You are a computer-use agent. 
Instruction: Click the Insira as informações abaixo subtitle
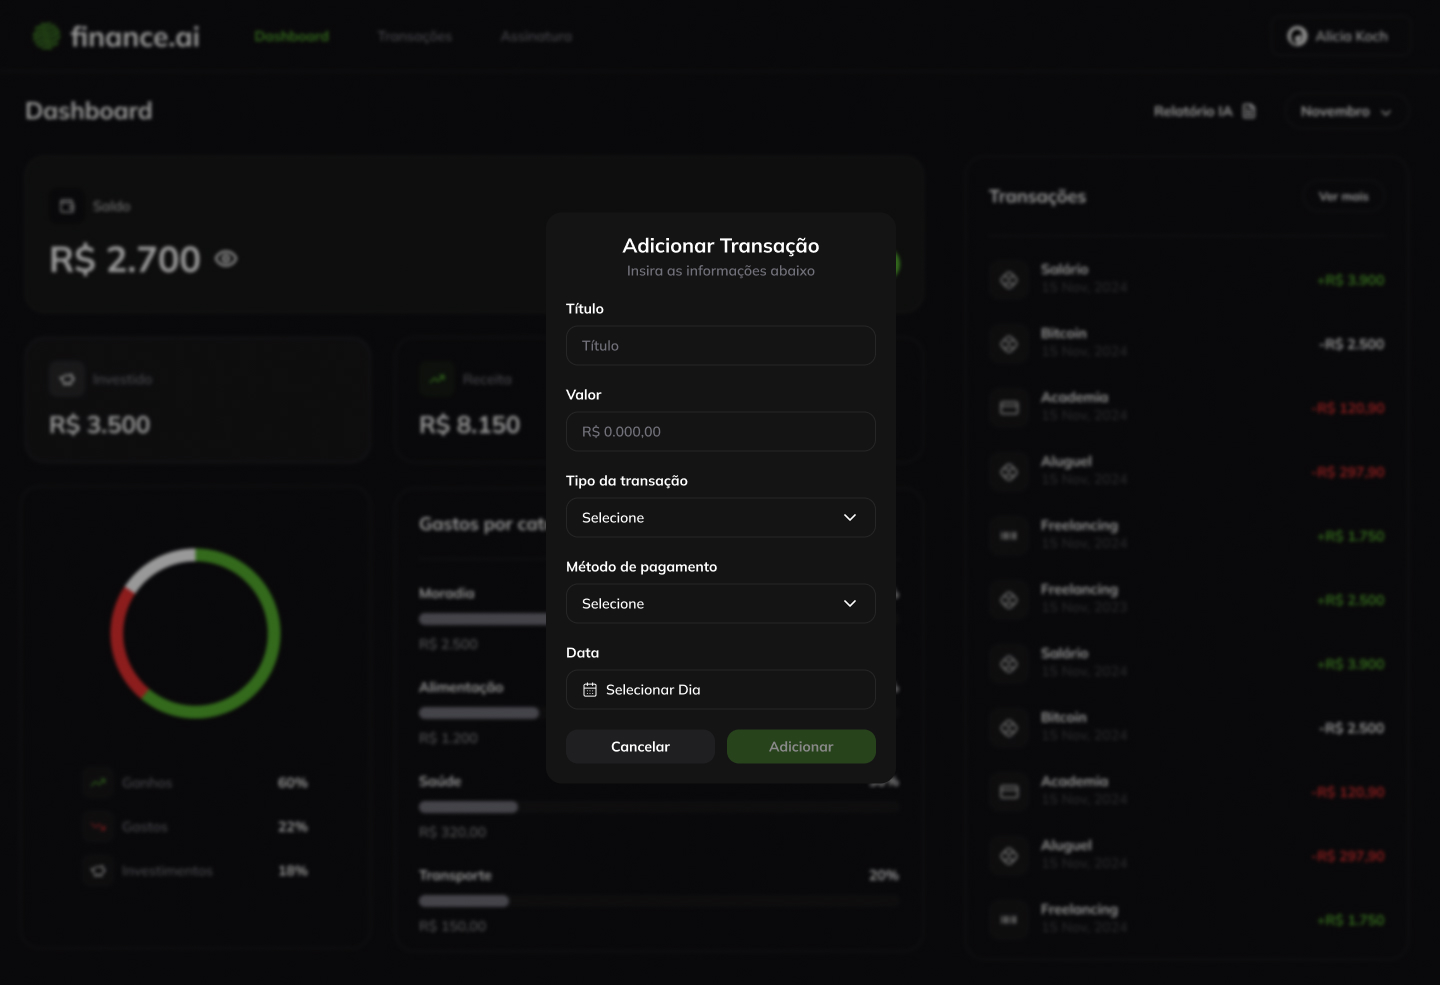click(x=721, y=270)
